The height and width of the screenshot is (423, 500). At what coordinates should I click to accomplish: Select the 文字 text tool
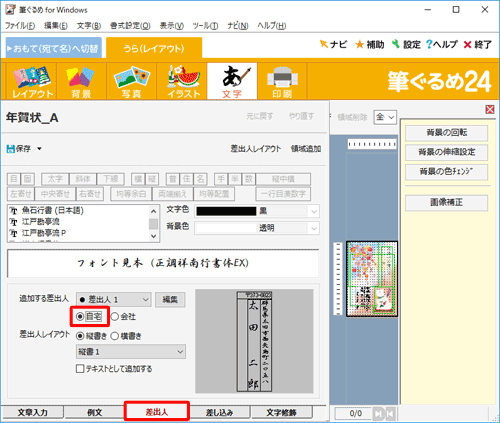click(x=232, y=81)
